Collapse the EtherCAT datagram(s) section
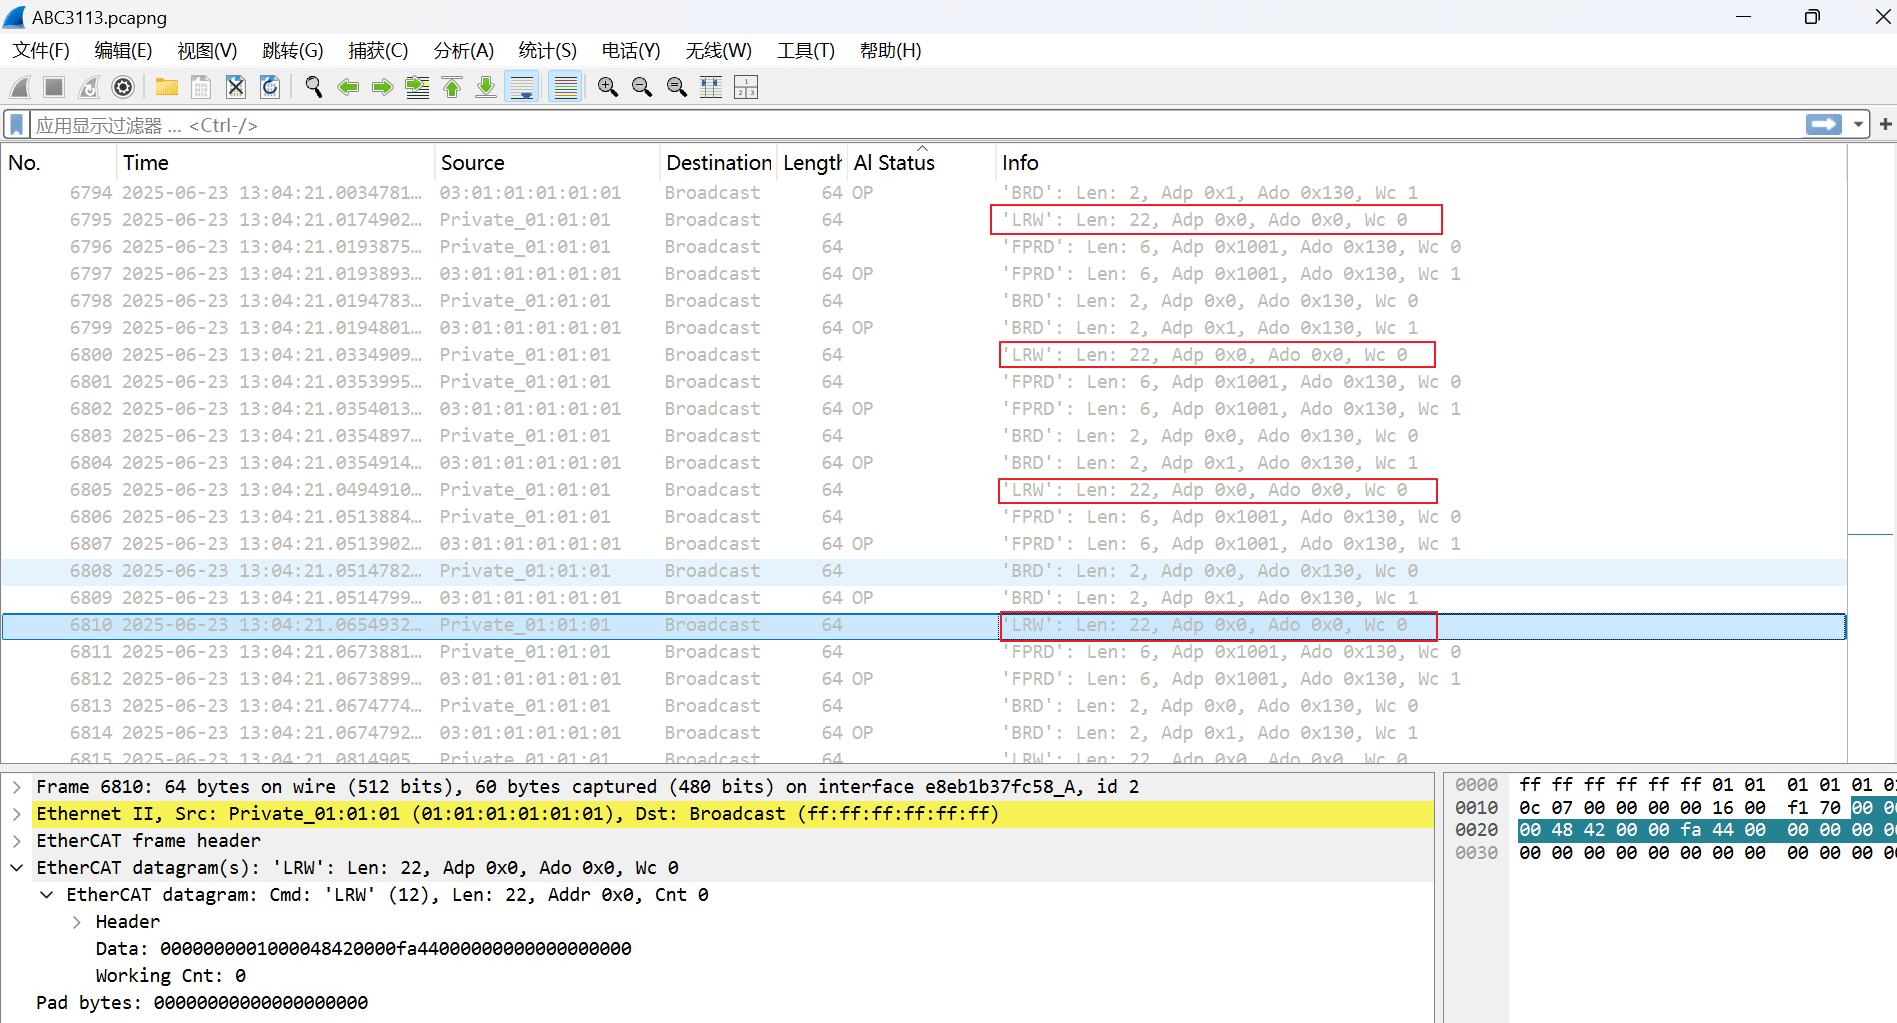This screenshot has height=1023, width=1897. point(17,868)
